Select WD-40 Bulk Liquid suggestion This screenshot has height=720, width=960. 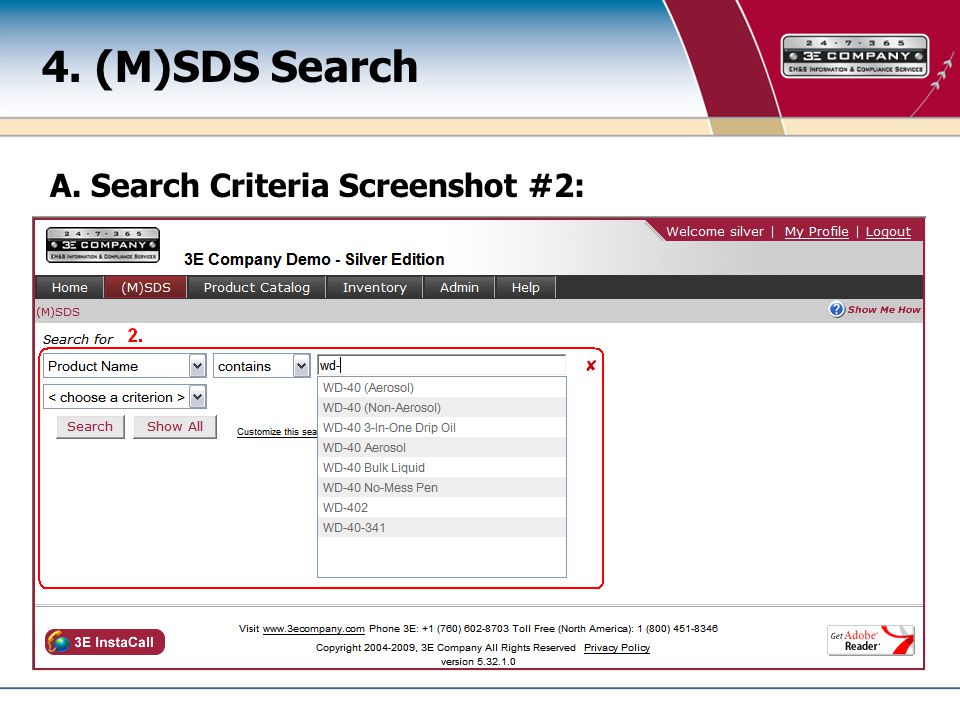(441, 468)
